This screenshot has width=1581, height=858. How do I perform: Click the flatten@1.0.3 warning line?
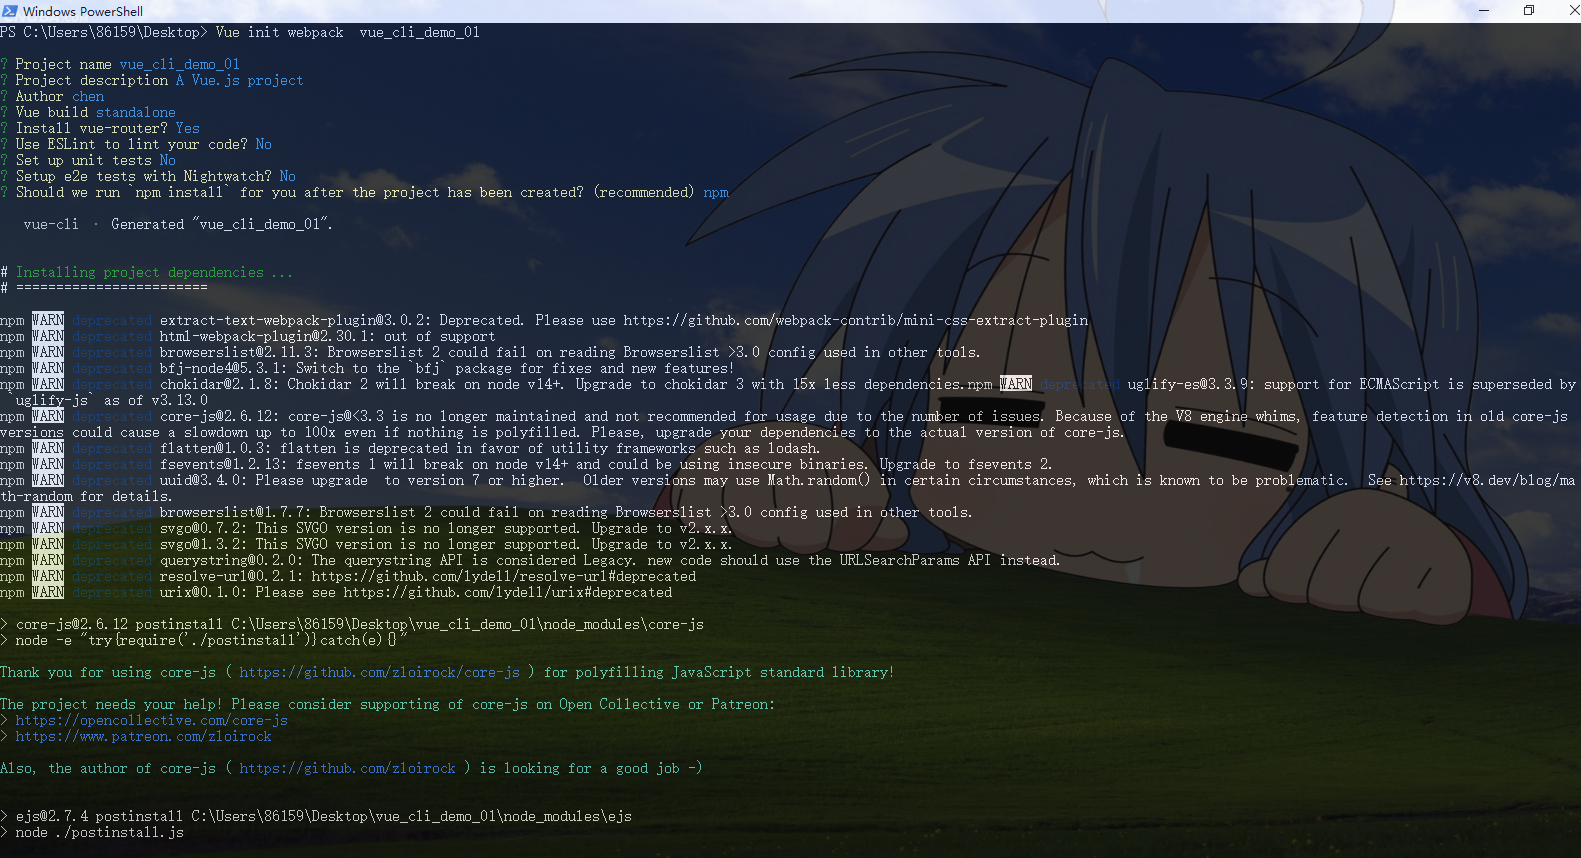point(410,448)
